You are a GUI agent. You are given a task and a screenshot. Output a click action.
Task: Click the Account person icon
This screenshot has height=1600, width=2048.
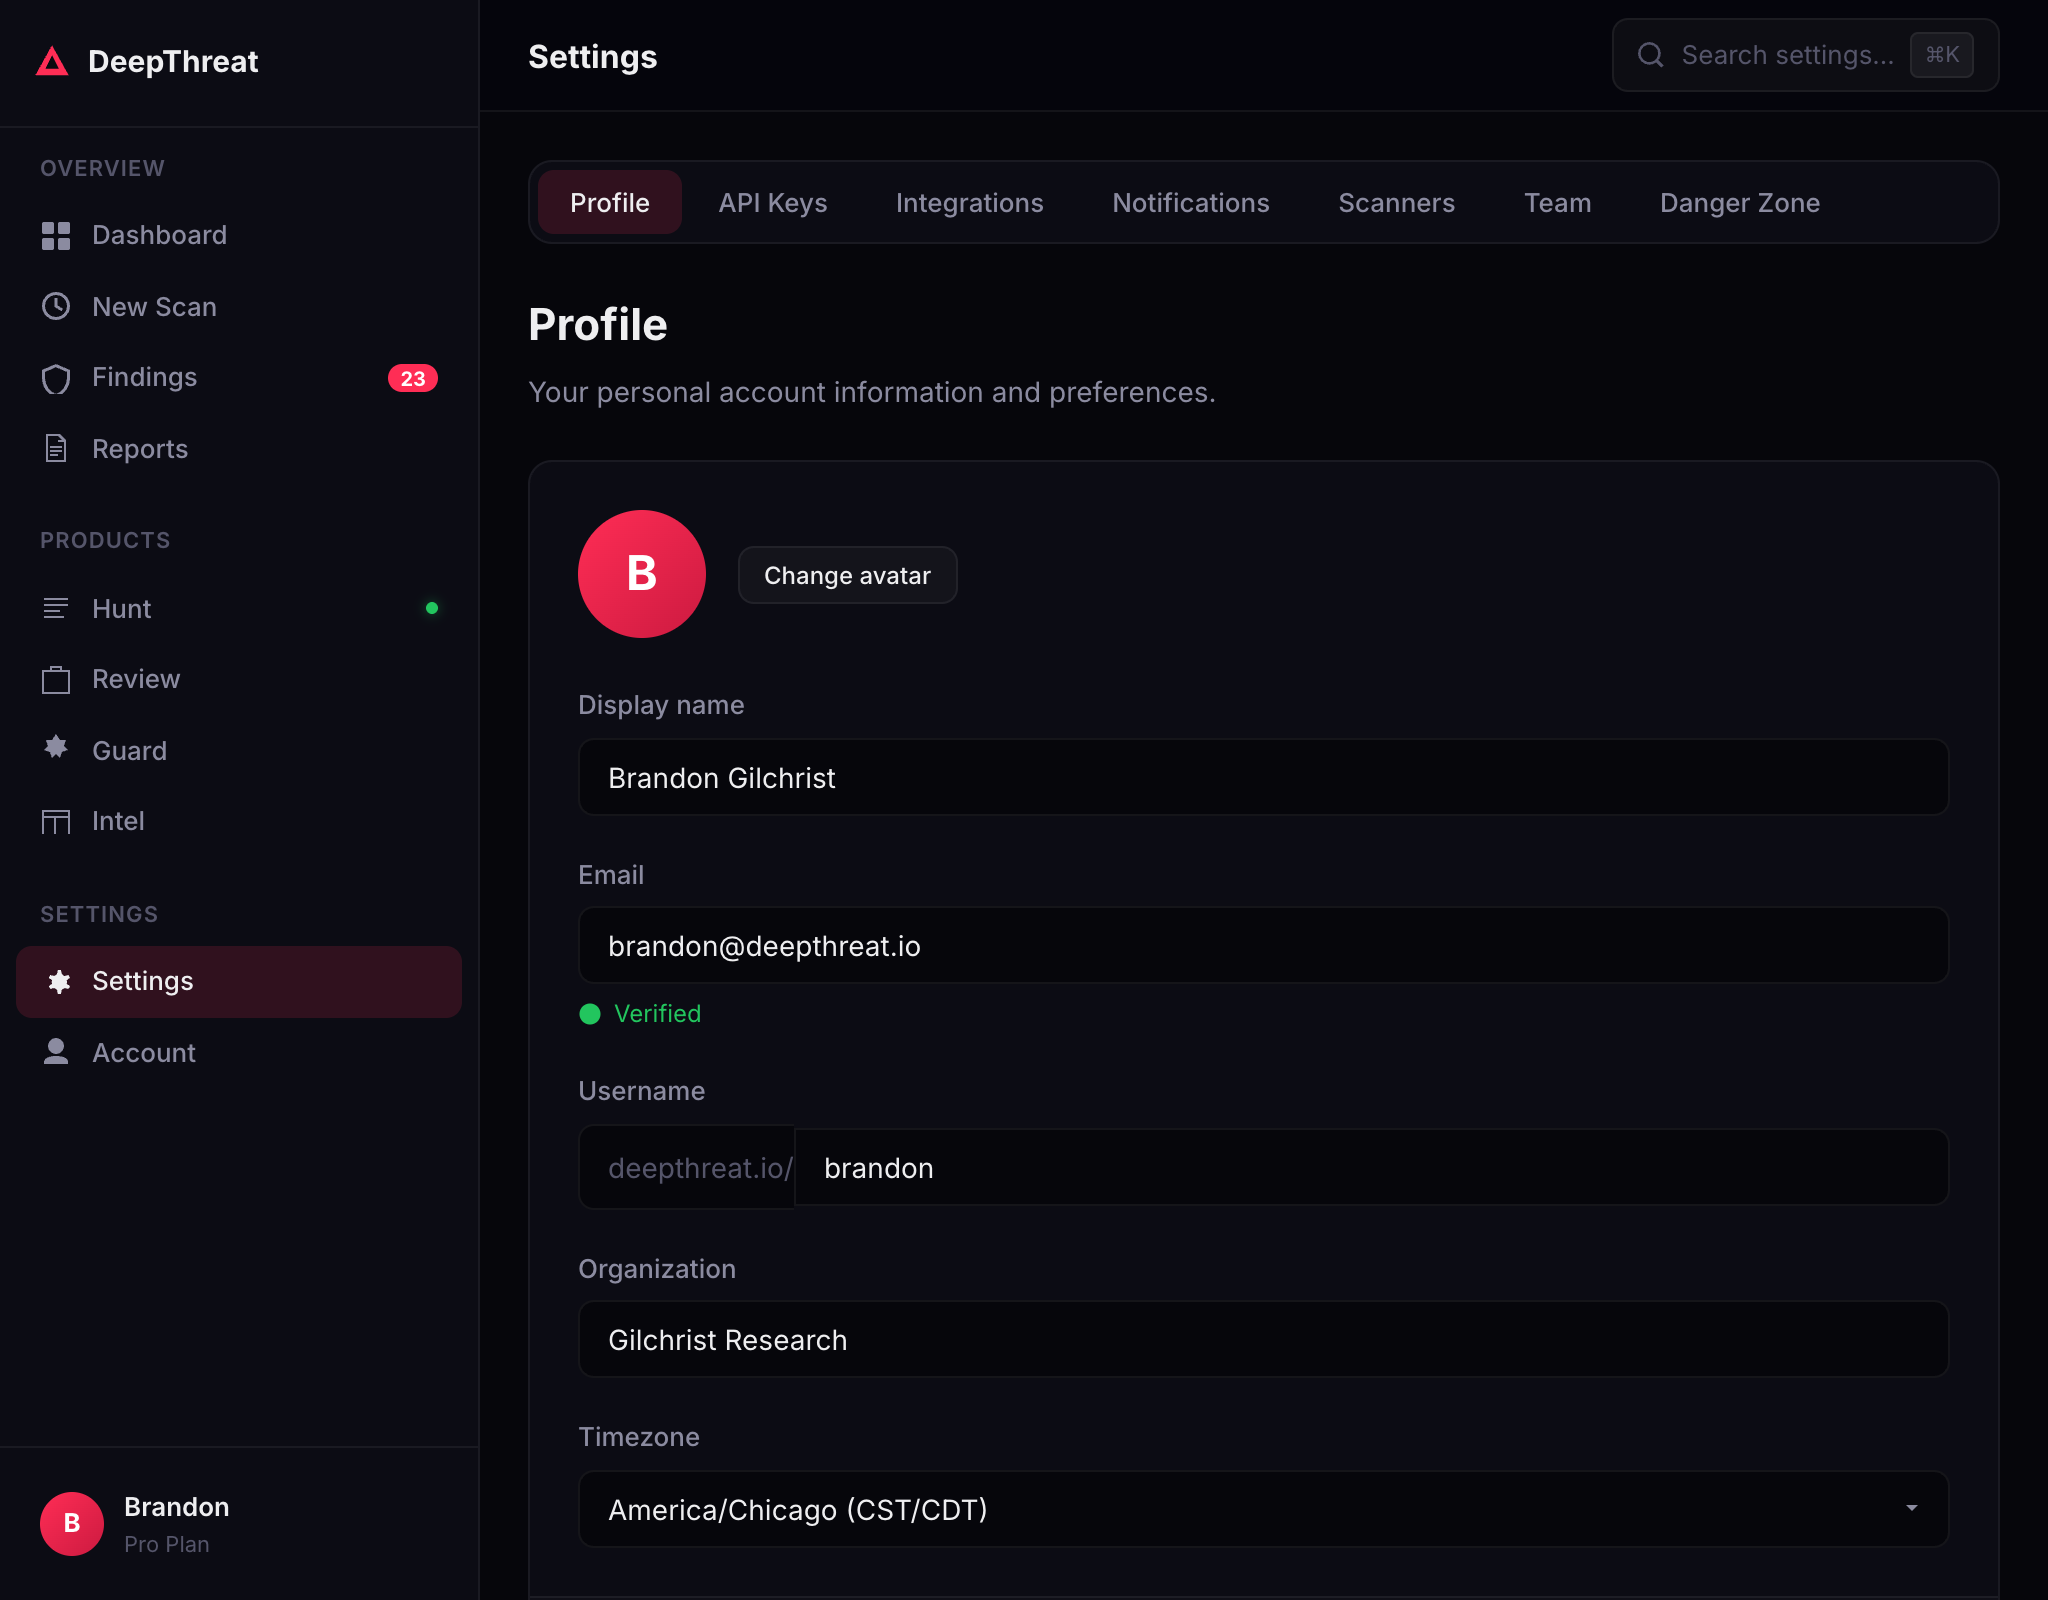(56, 1051)
